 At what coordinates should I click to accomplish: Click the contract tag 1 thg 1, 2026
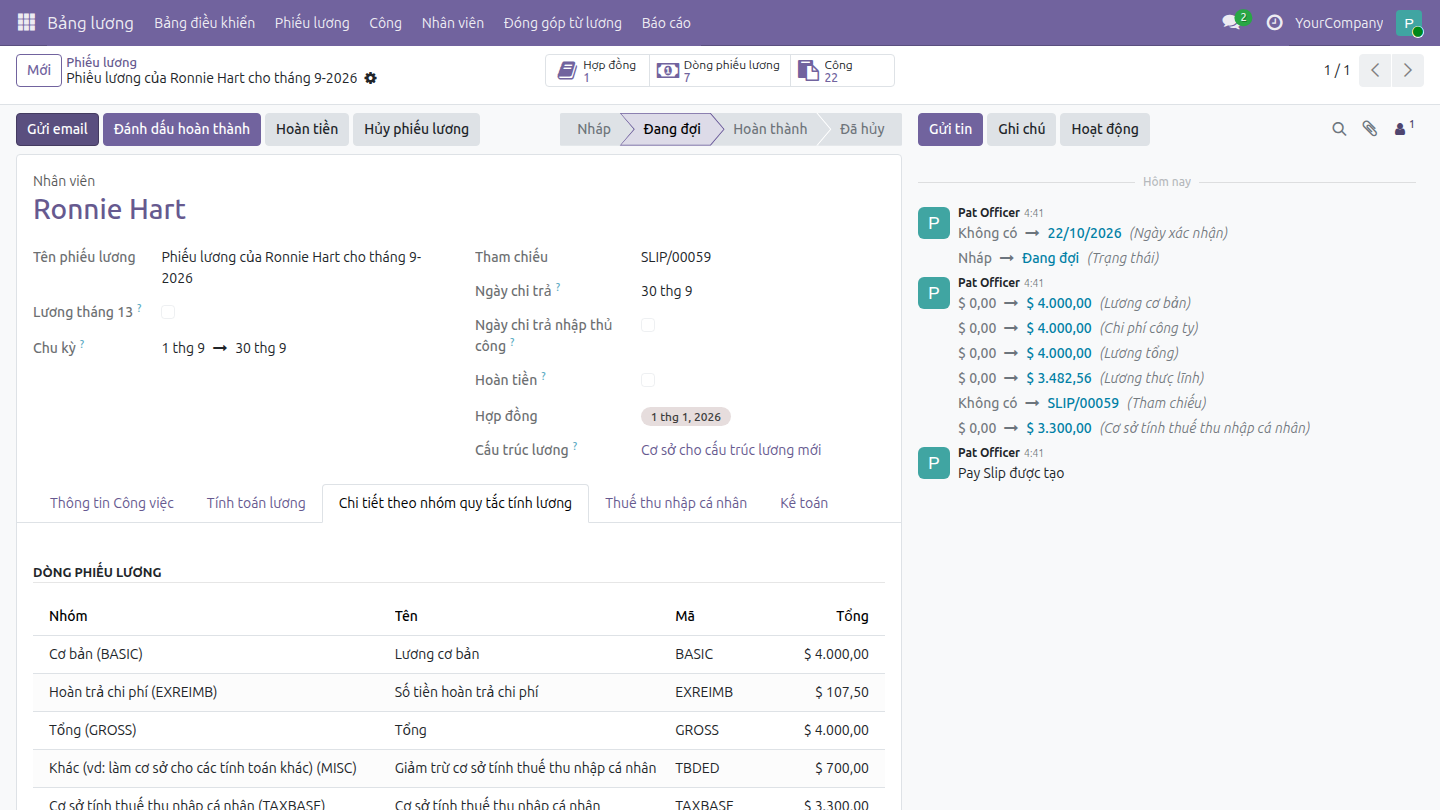coord(686,417)
